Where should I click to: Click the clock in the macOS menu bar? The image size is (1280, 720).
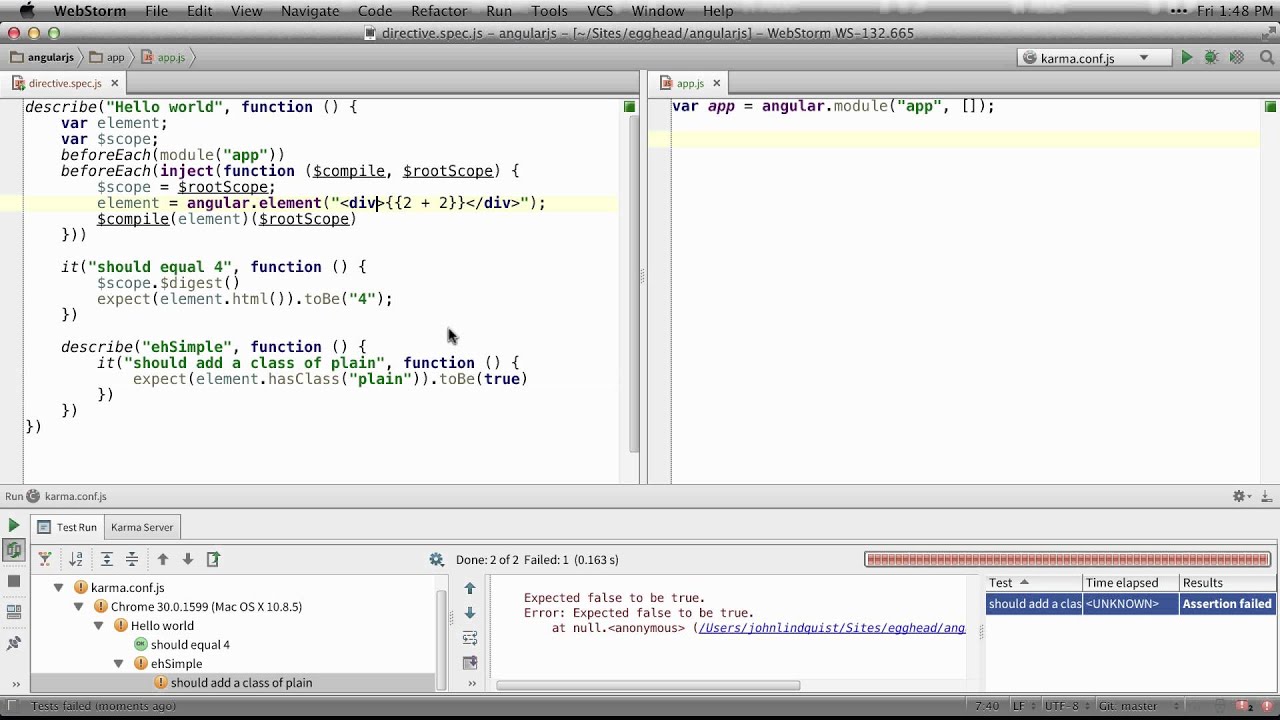1234,11
